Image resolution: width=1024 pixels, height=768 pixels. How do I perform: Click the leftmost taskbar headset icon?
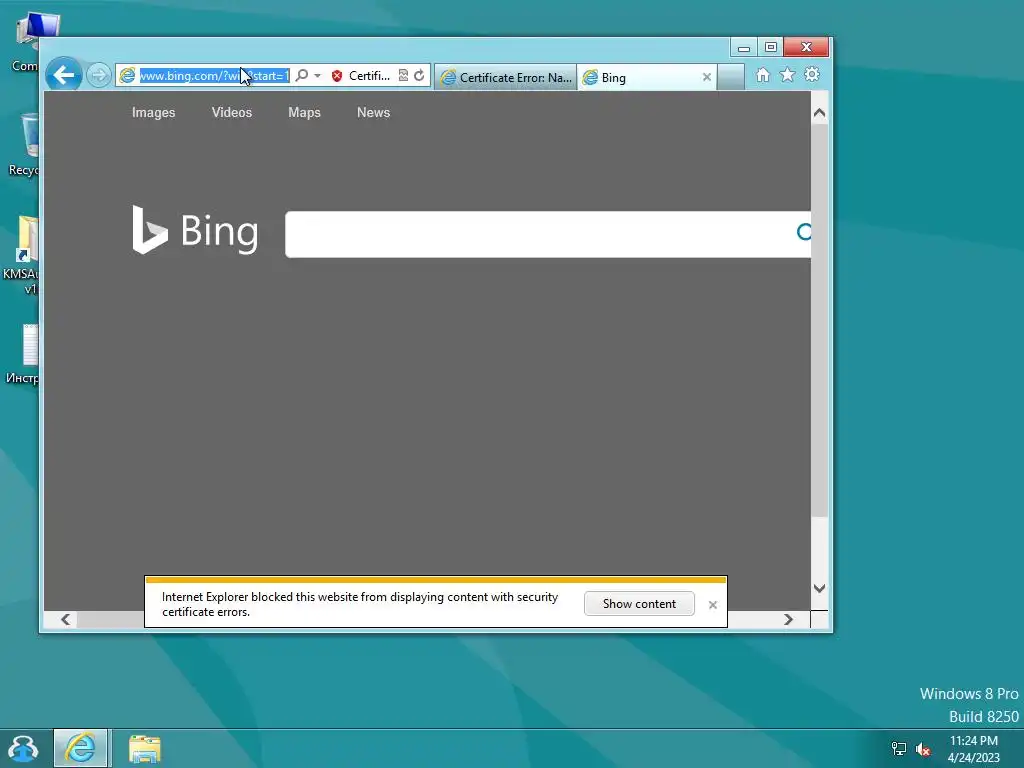click(23, 749)
